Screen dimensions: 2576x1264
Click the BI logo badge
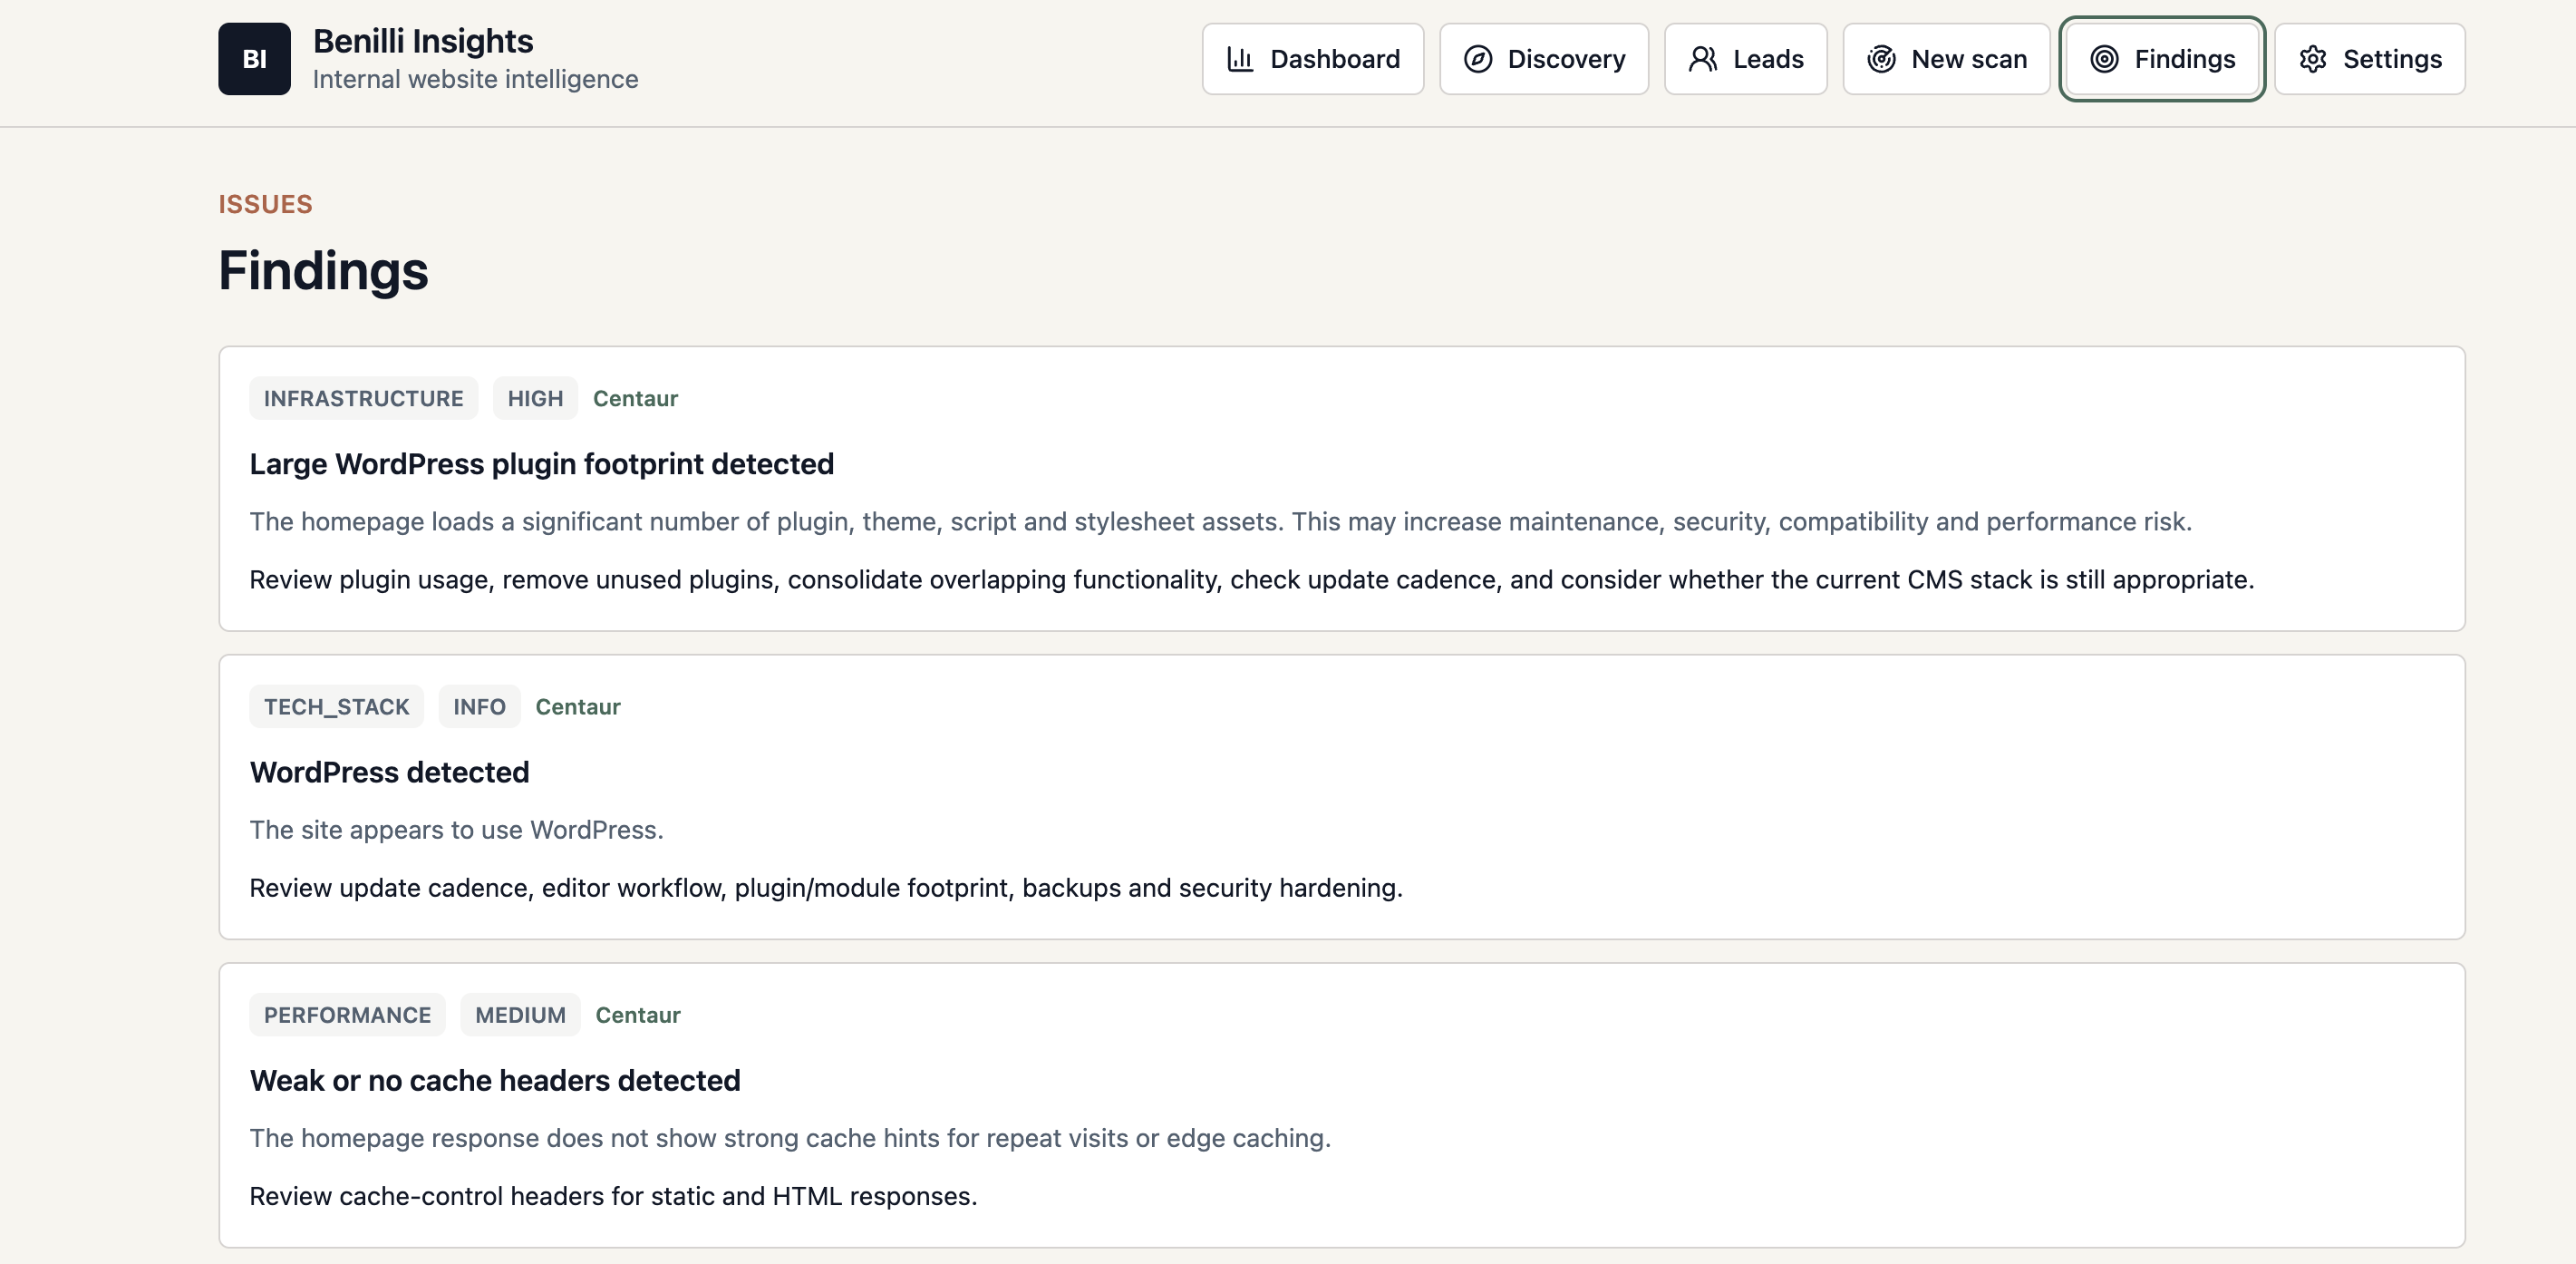[254, 59]
